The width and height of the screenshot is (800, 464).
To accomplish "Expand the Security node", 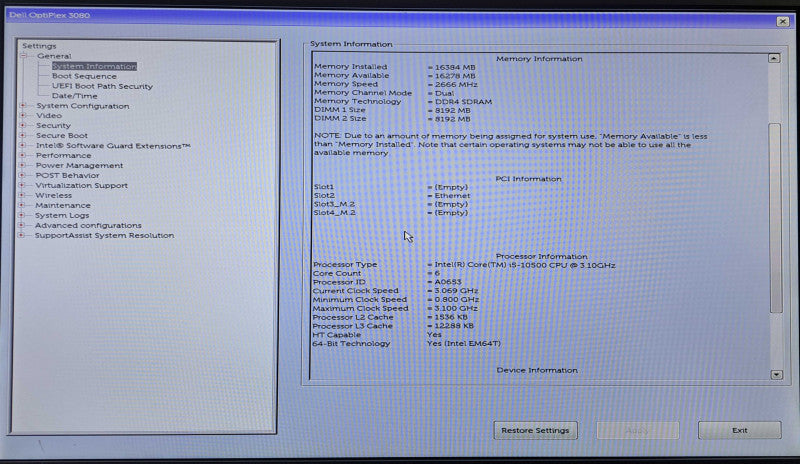I will [22, 125].
